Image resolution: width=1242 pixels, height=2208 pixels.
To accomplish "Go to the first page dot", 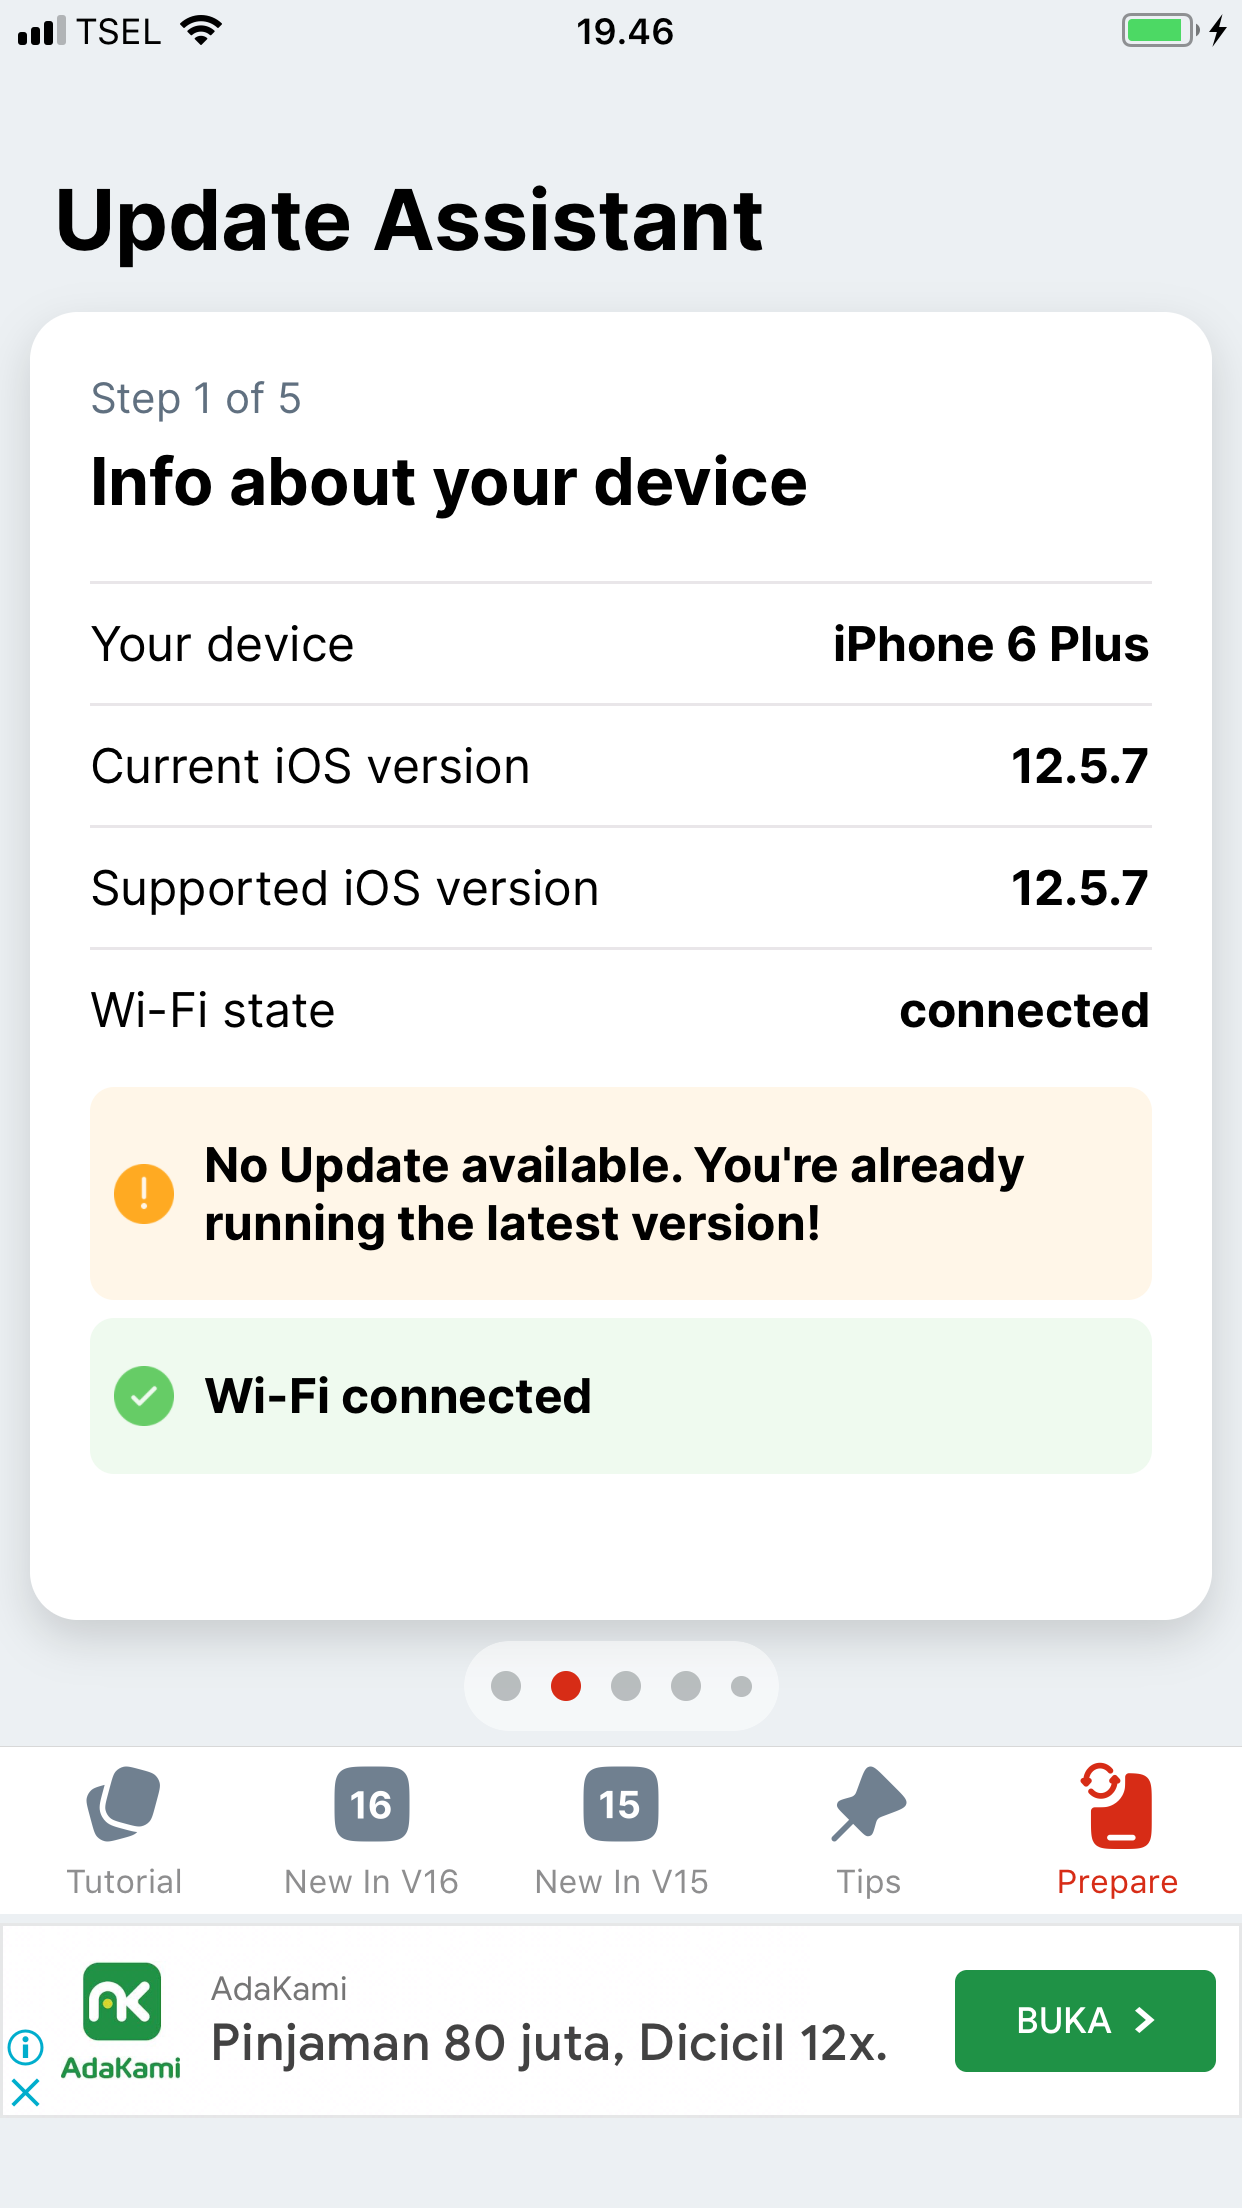I will 506,1686.
